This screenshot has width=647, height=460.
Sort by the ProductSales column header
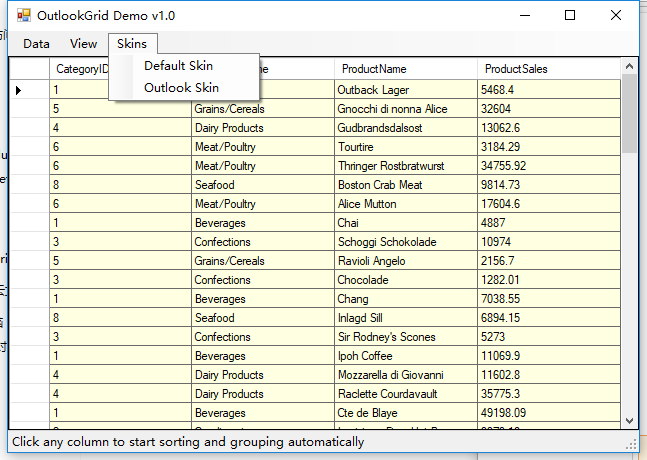[x=549, y=69]
